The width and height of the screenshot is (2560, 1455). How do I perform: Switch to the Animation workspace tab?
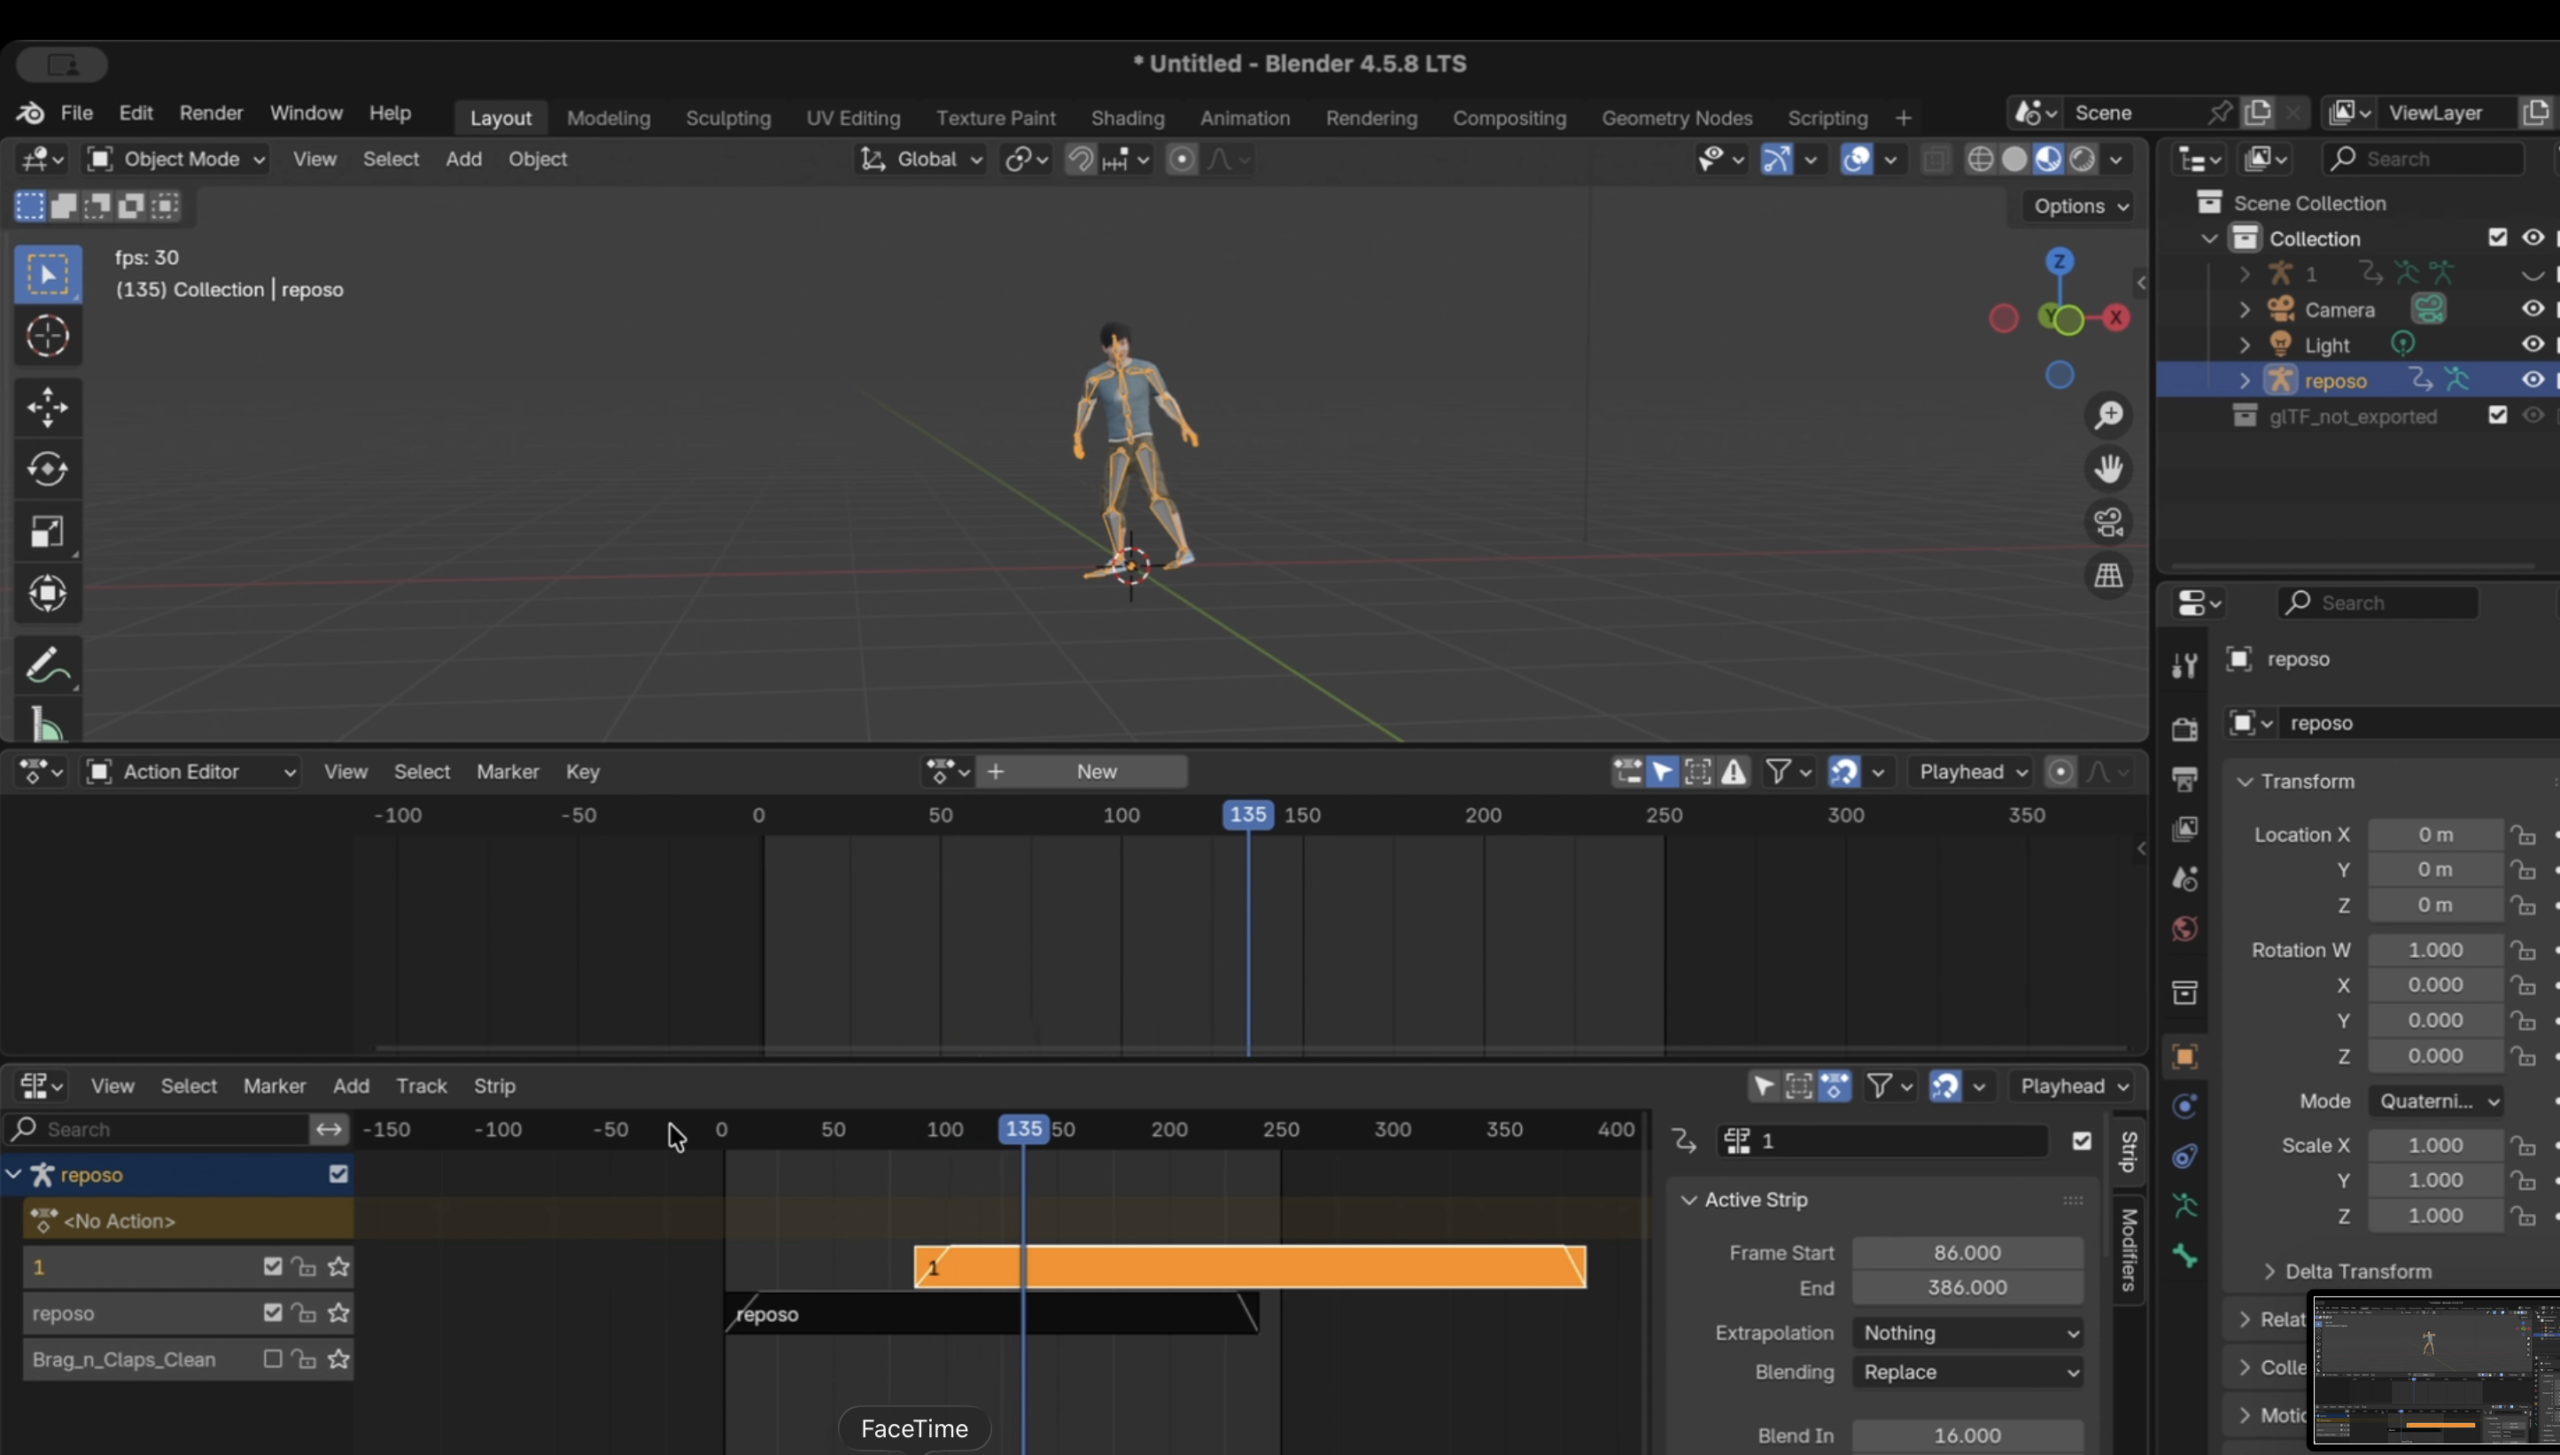click(x=1244, y=118)
